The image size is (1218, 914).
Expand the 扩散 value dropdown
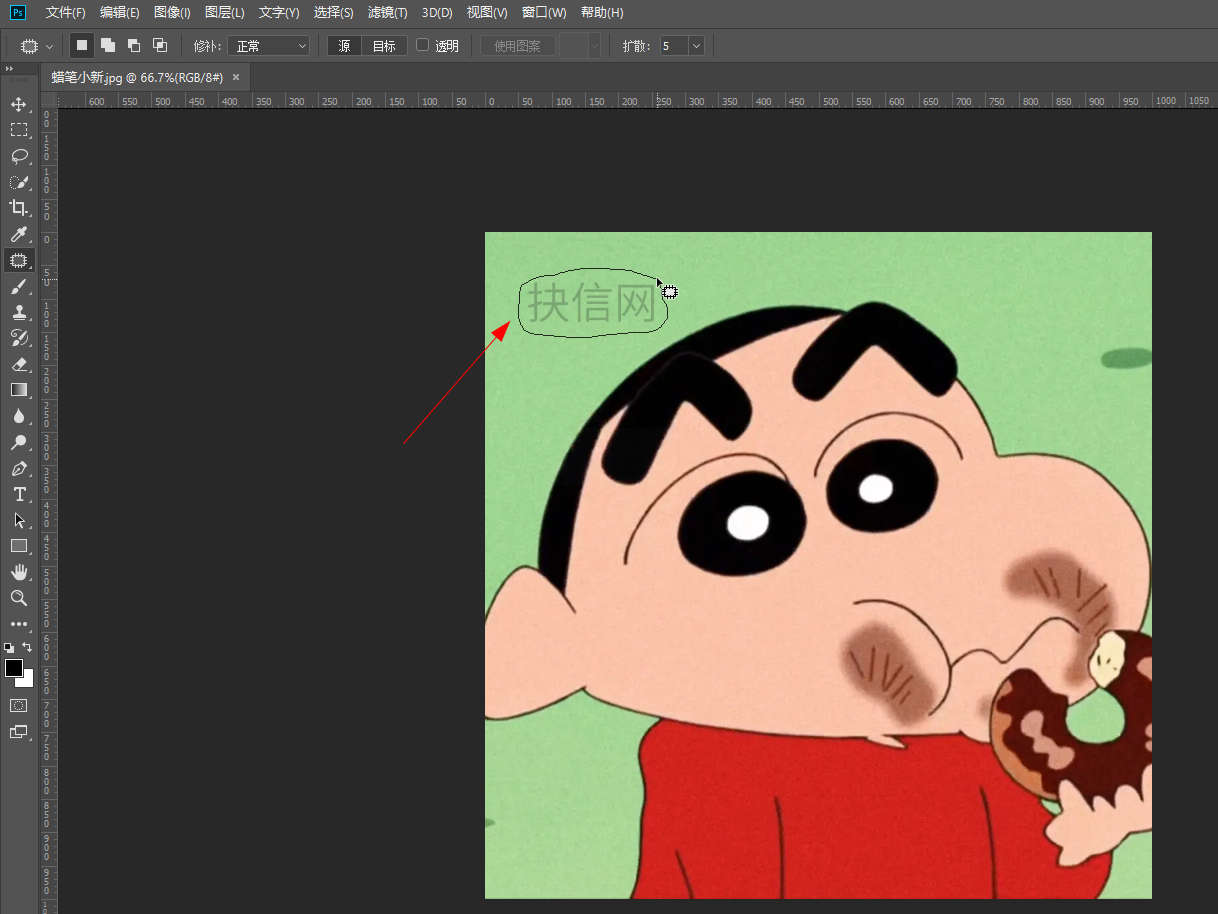click(696, 46)
